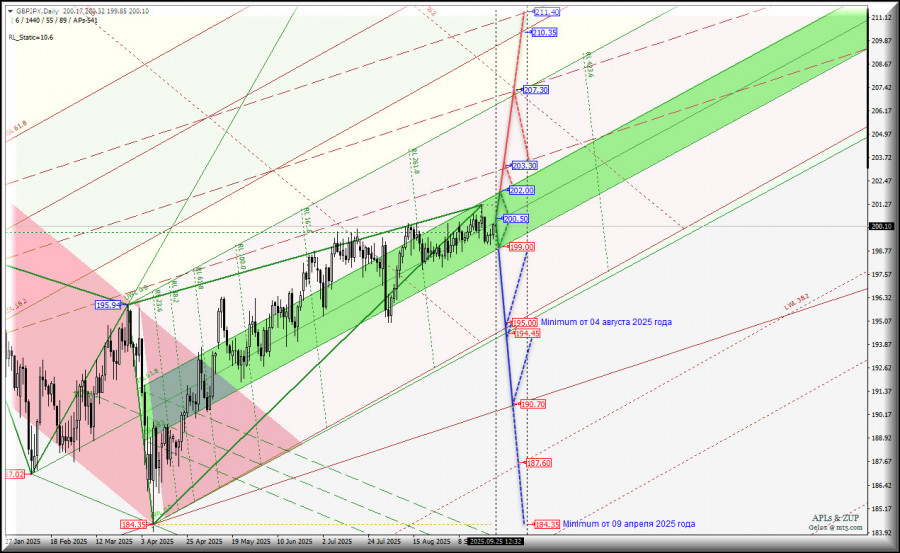Click the red 199.00 support label
The width and height of the screenshot is (900, 553).
(522, 246)
